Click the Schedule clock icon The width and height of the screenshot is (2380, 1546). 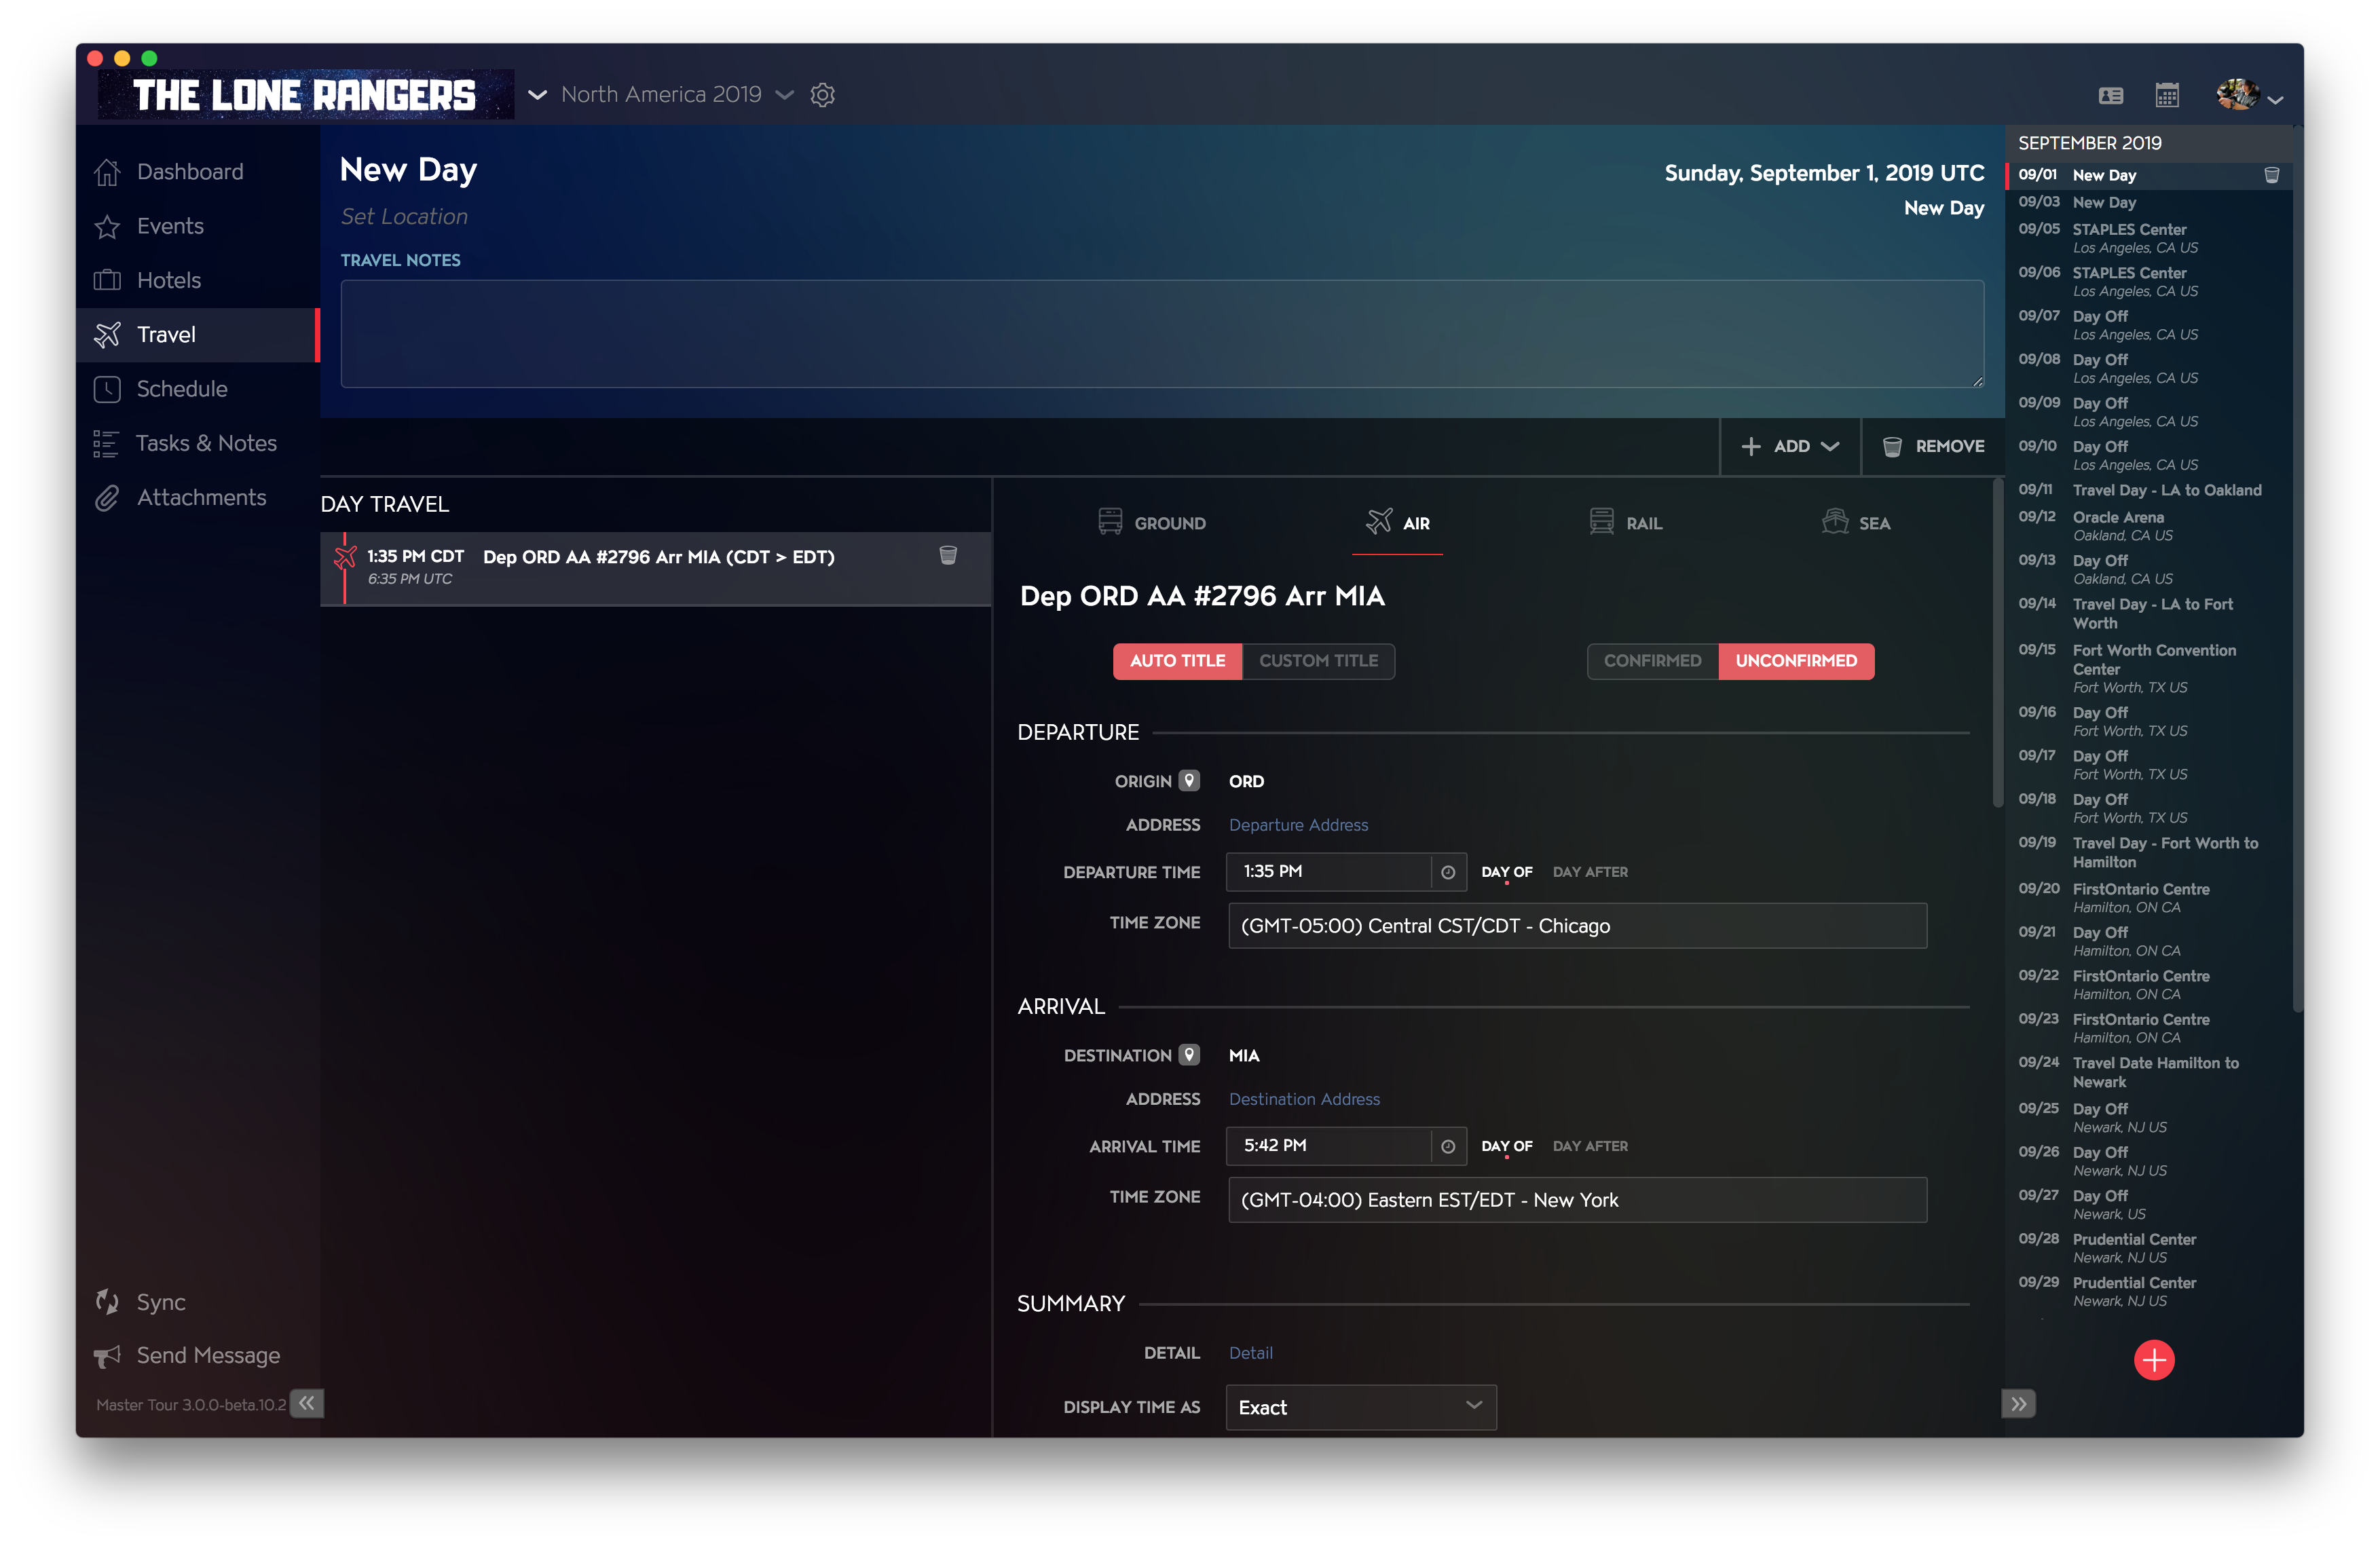click(107, 389)
